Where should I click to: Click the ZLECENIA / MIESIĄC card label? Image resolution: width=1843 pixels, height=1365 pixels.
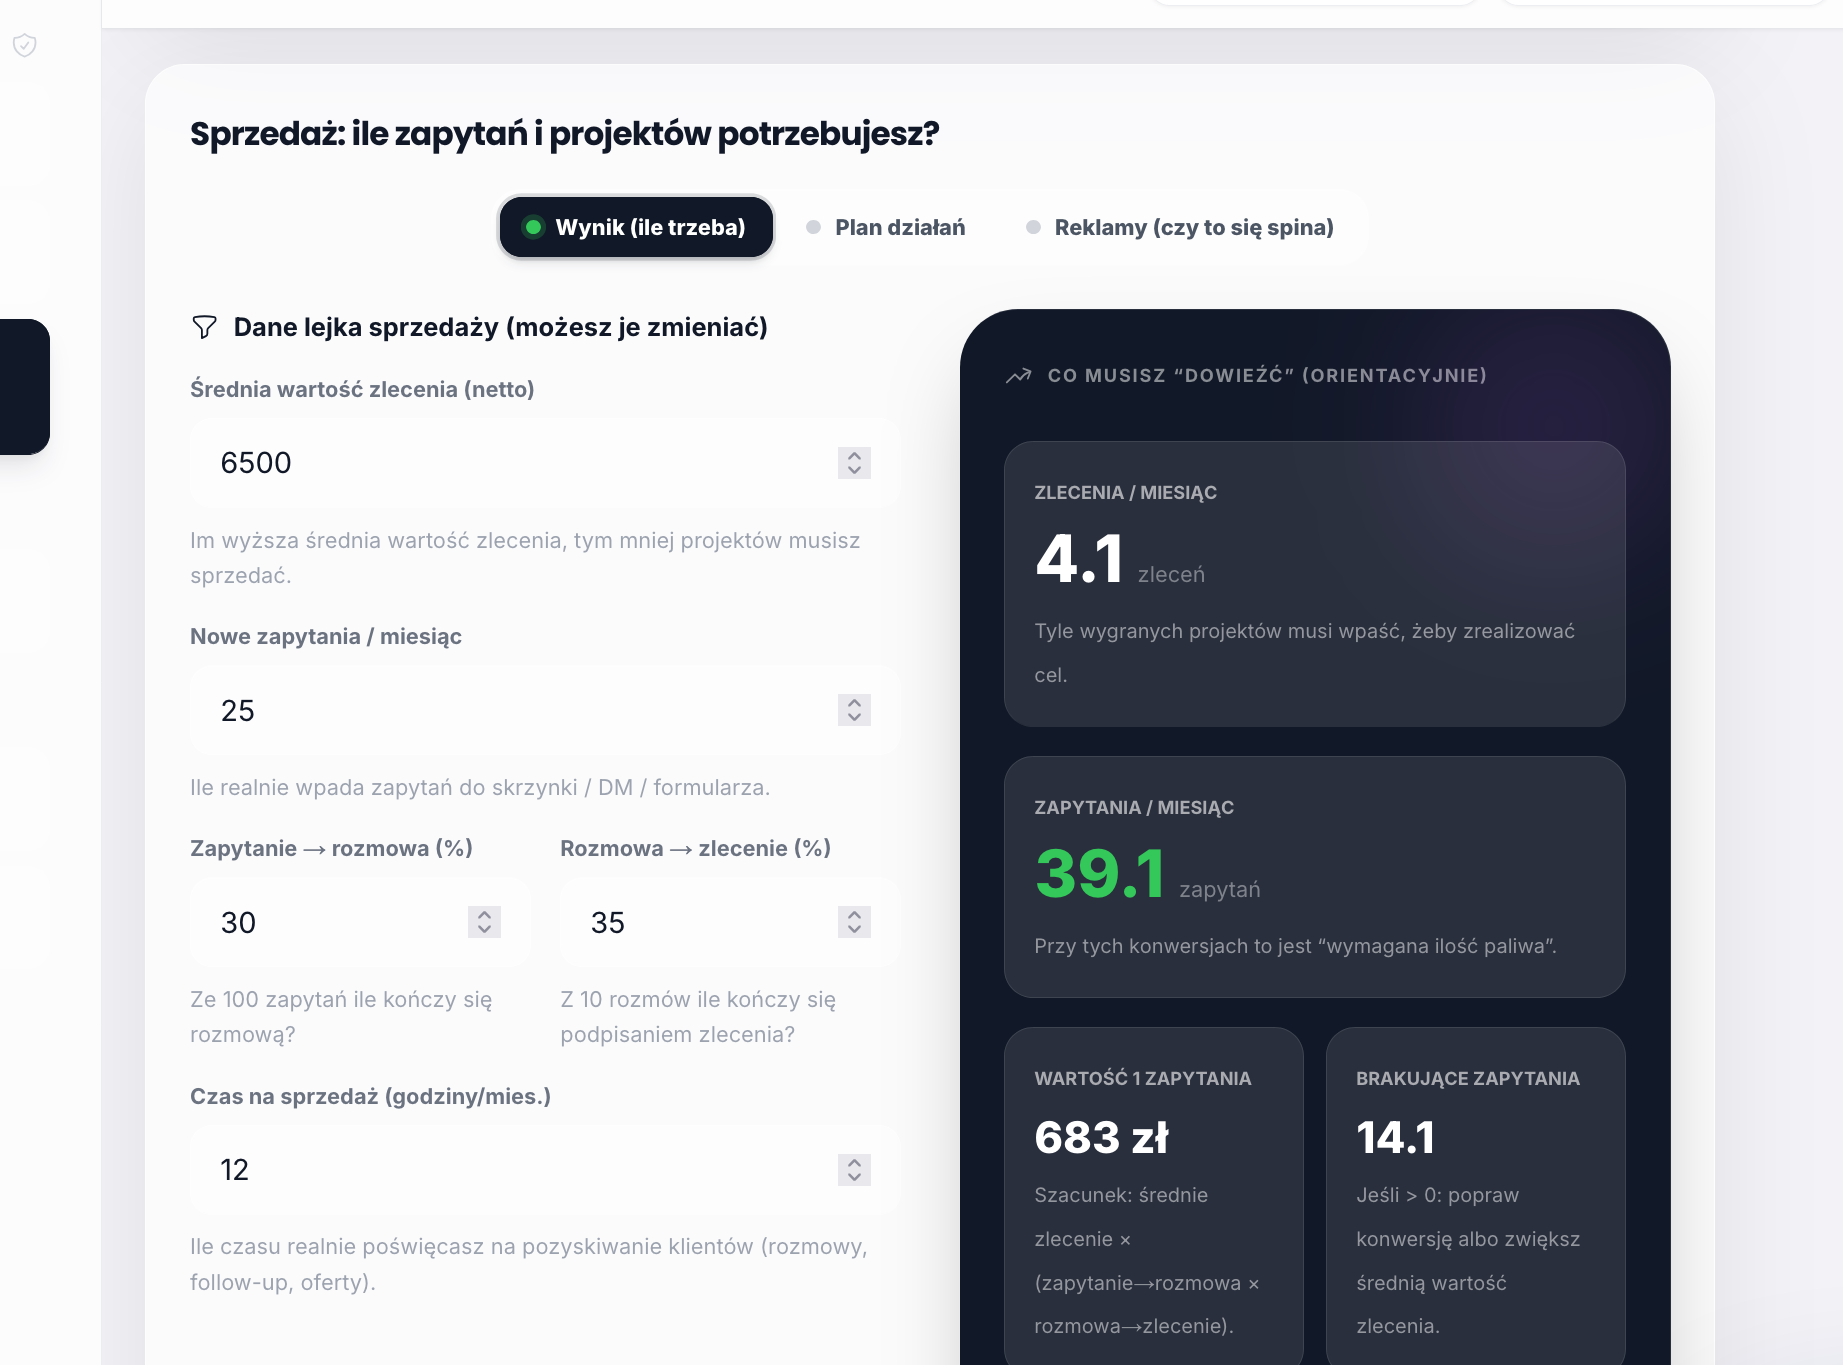pyautogui.click(x=1125, y=493)
